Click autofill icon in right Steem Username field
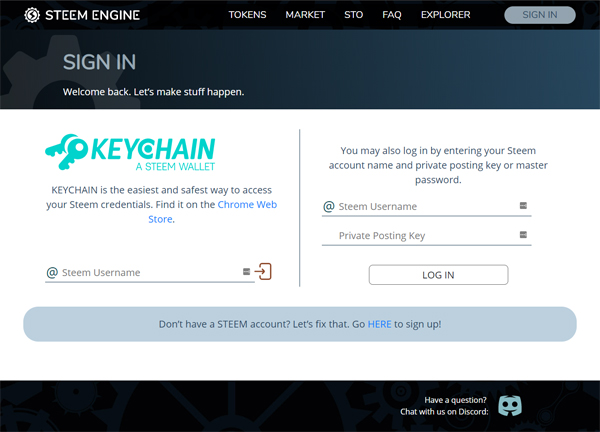 coord(522,206)
